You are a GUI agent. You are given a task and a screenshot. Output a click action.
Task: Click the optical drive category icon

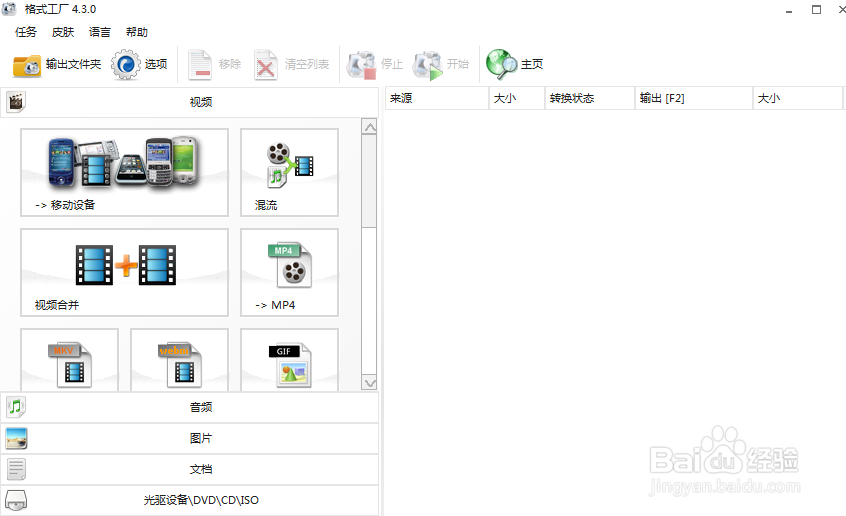(16, 500)
